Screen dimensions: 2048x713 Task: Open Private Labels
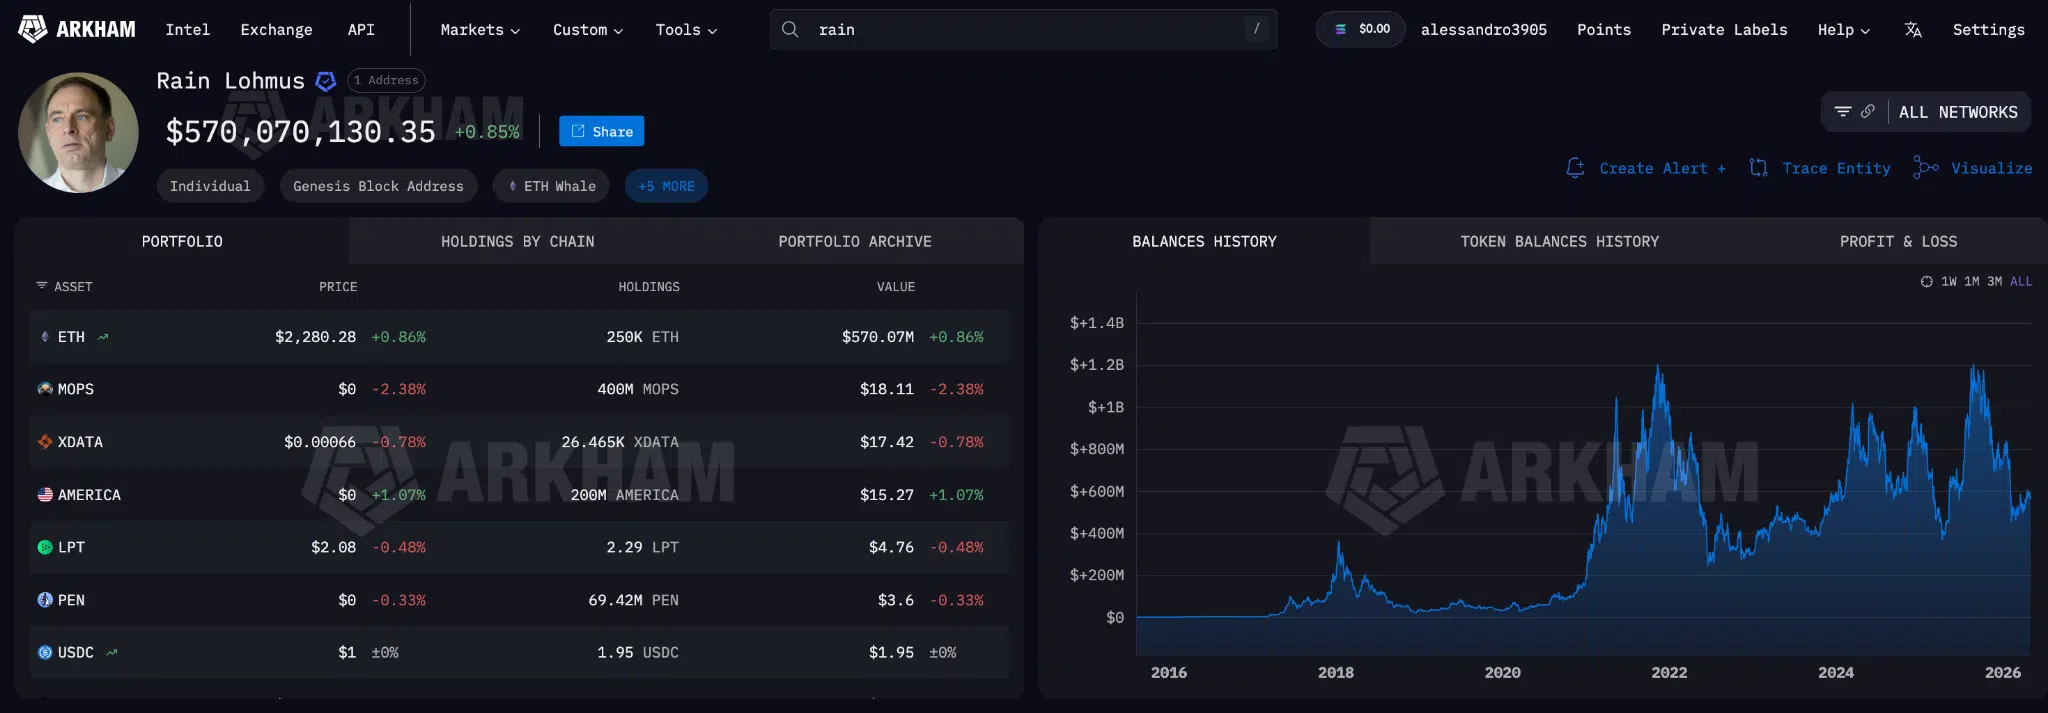coord(1724,30)
